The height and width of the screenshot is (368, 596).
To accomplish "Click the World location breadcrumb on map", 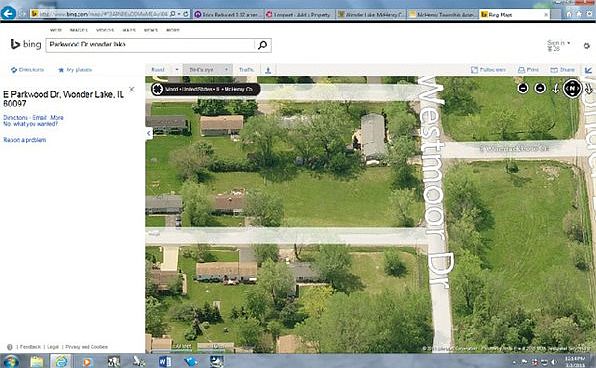I will 171,89.
